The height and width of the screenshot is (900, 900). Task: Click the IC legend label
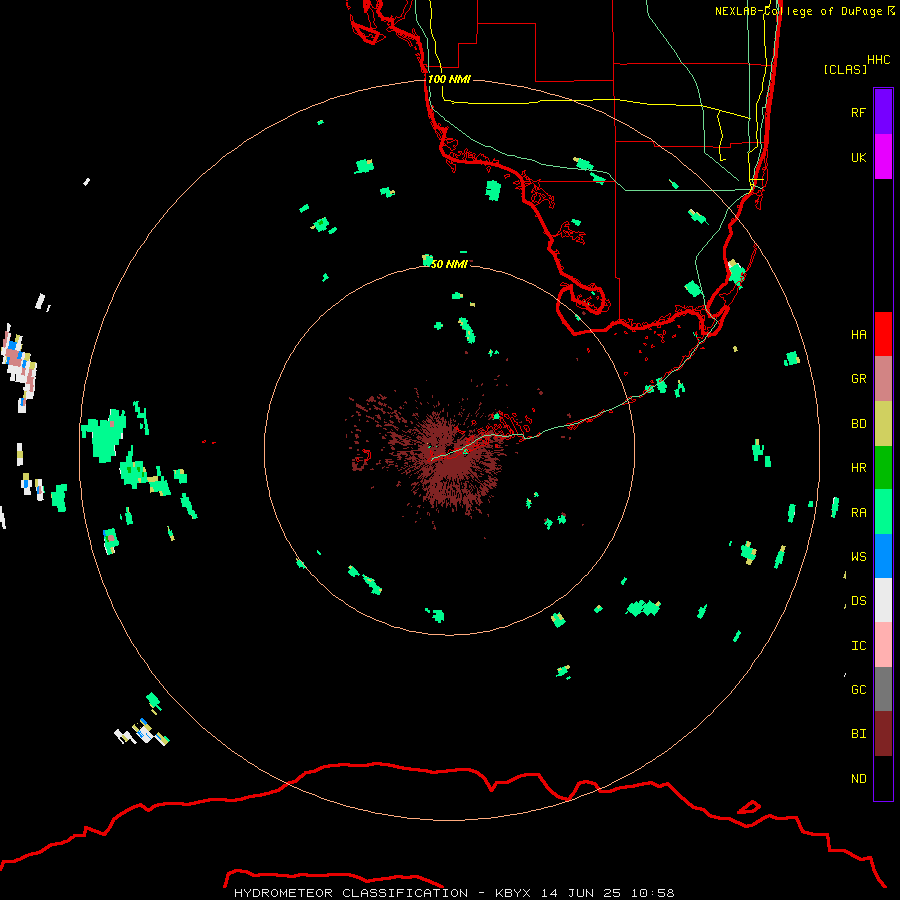(x=858, y=646)
